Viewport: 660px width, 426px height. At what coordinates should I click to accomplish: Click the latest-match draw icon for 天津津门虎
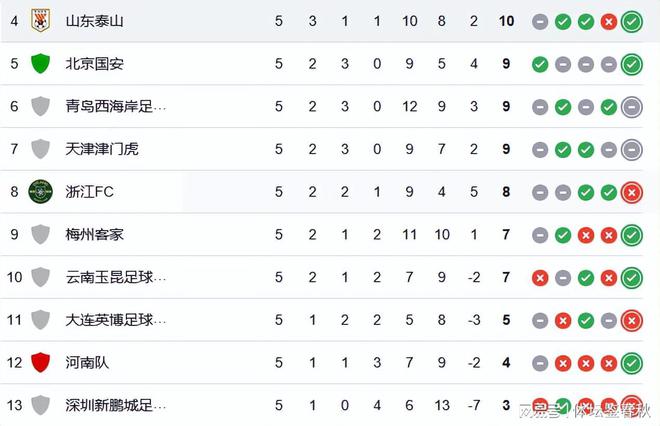[x=631, y=149]
